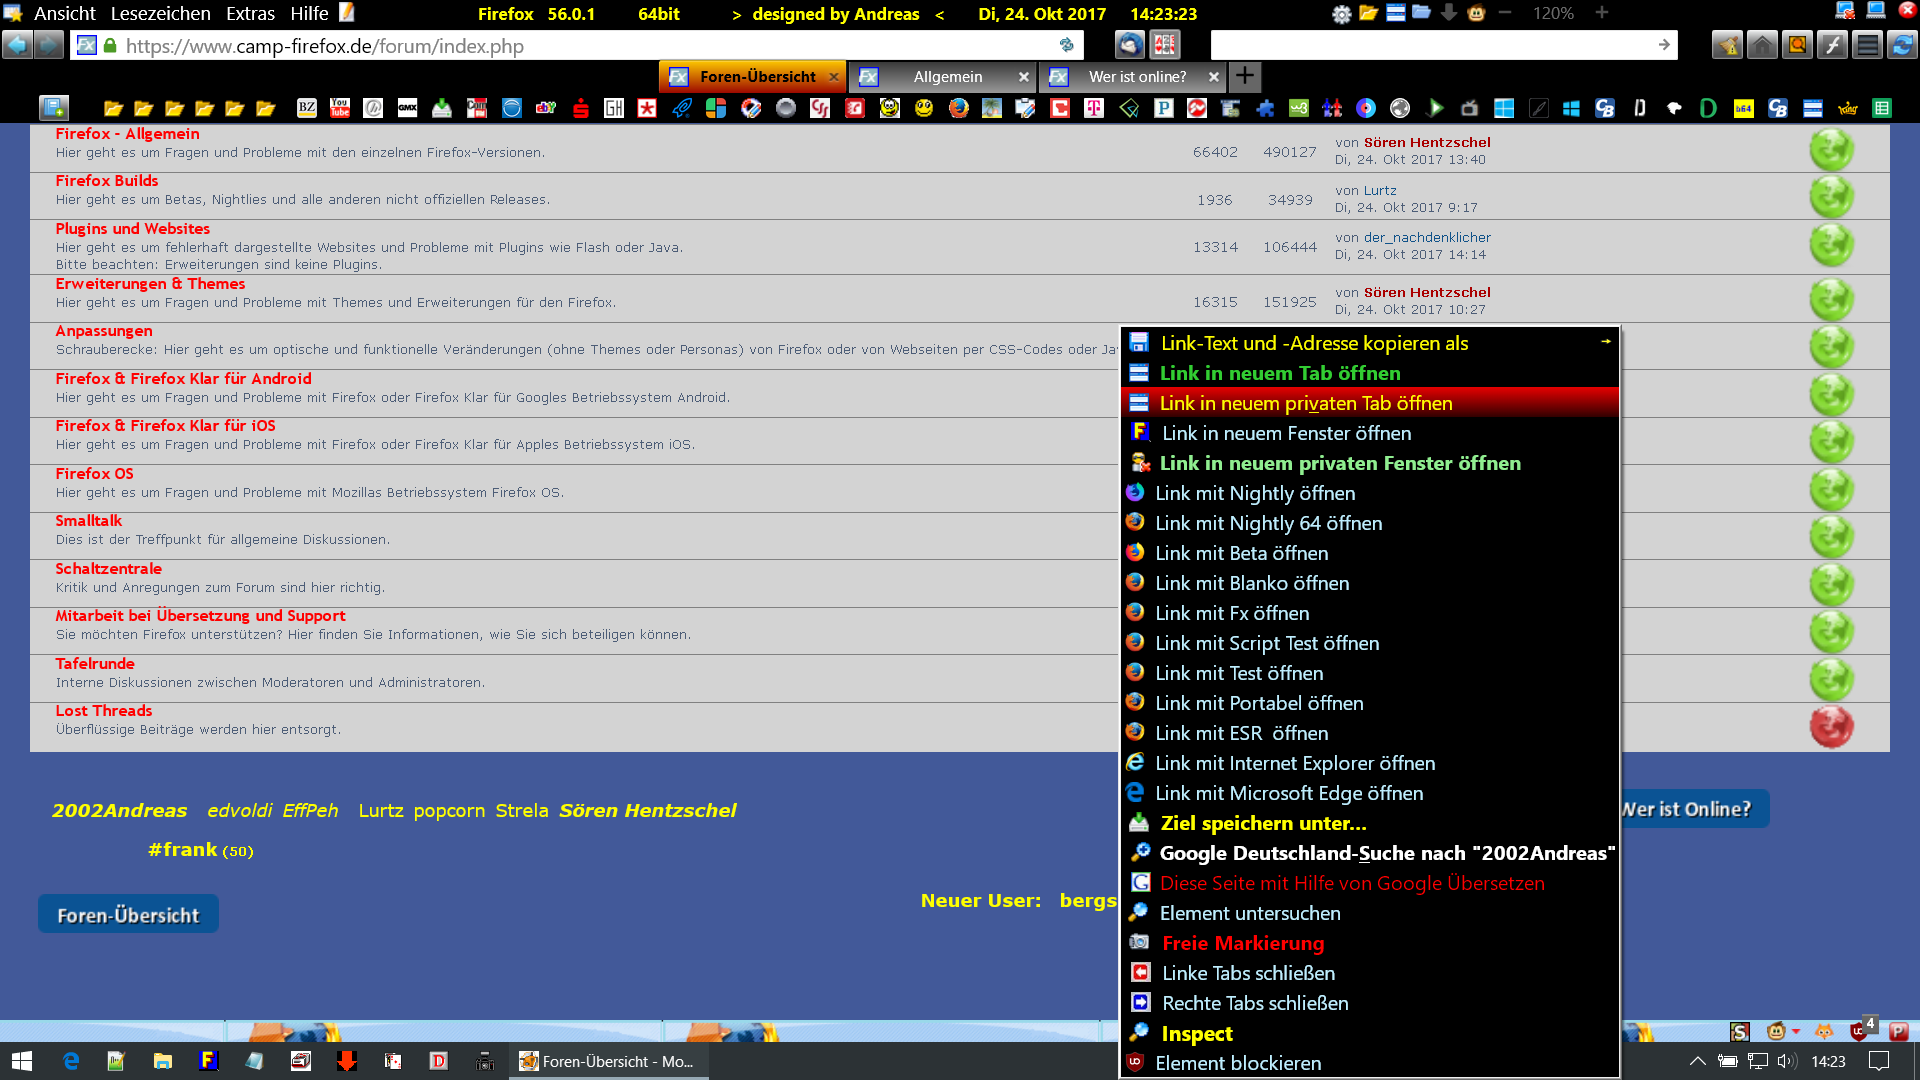Screen dimensions: 1920x1080
Task: Click the Telekom bookmark icon
Action: pyautogui.click(x=1094, y=108)
